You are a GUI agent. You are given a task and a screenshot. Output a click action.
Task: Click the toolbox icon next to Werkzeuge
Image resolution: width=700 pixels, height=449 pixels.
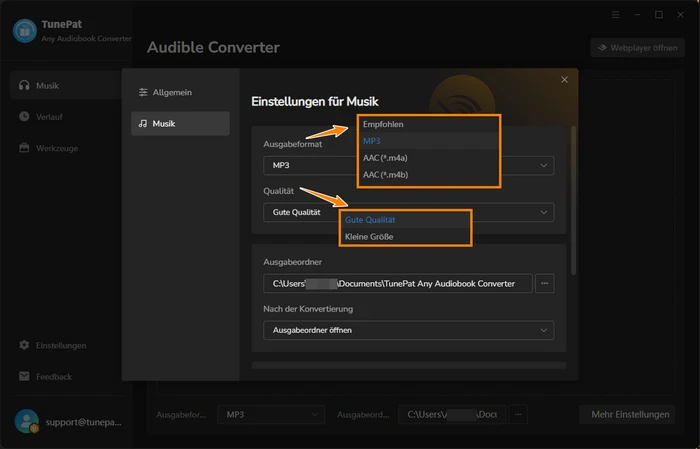tap(24, 147)
